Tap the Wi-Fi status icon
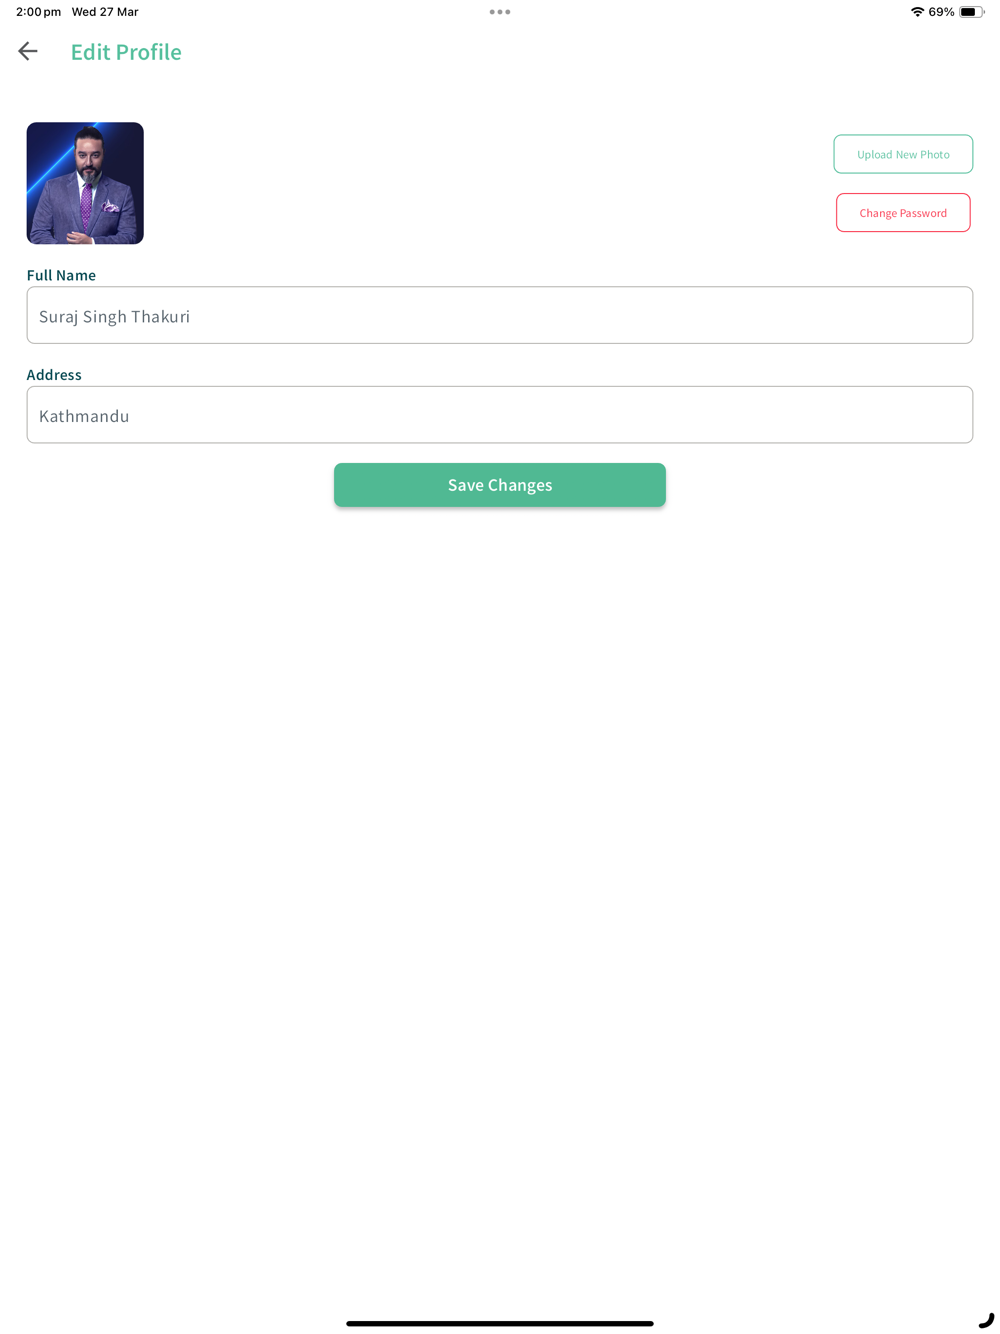The image size is (1000, 1334). tap(917, 12)
